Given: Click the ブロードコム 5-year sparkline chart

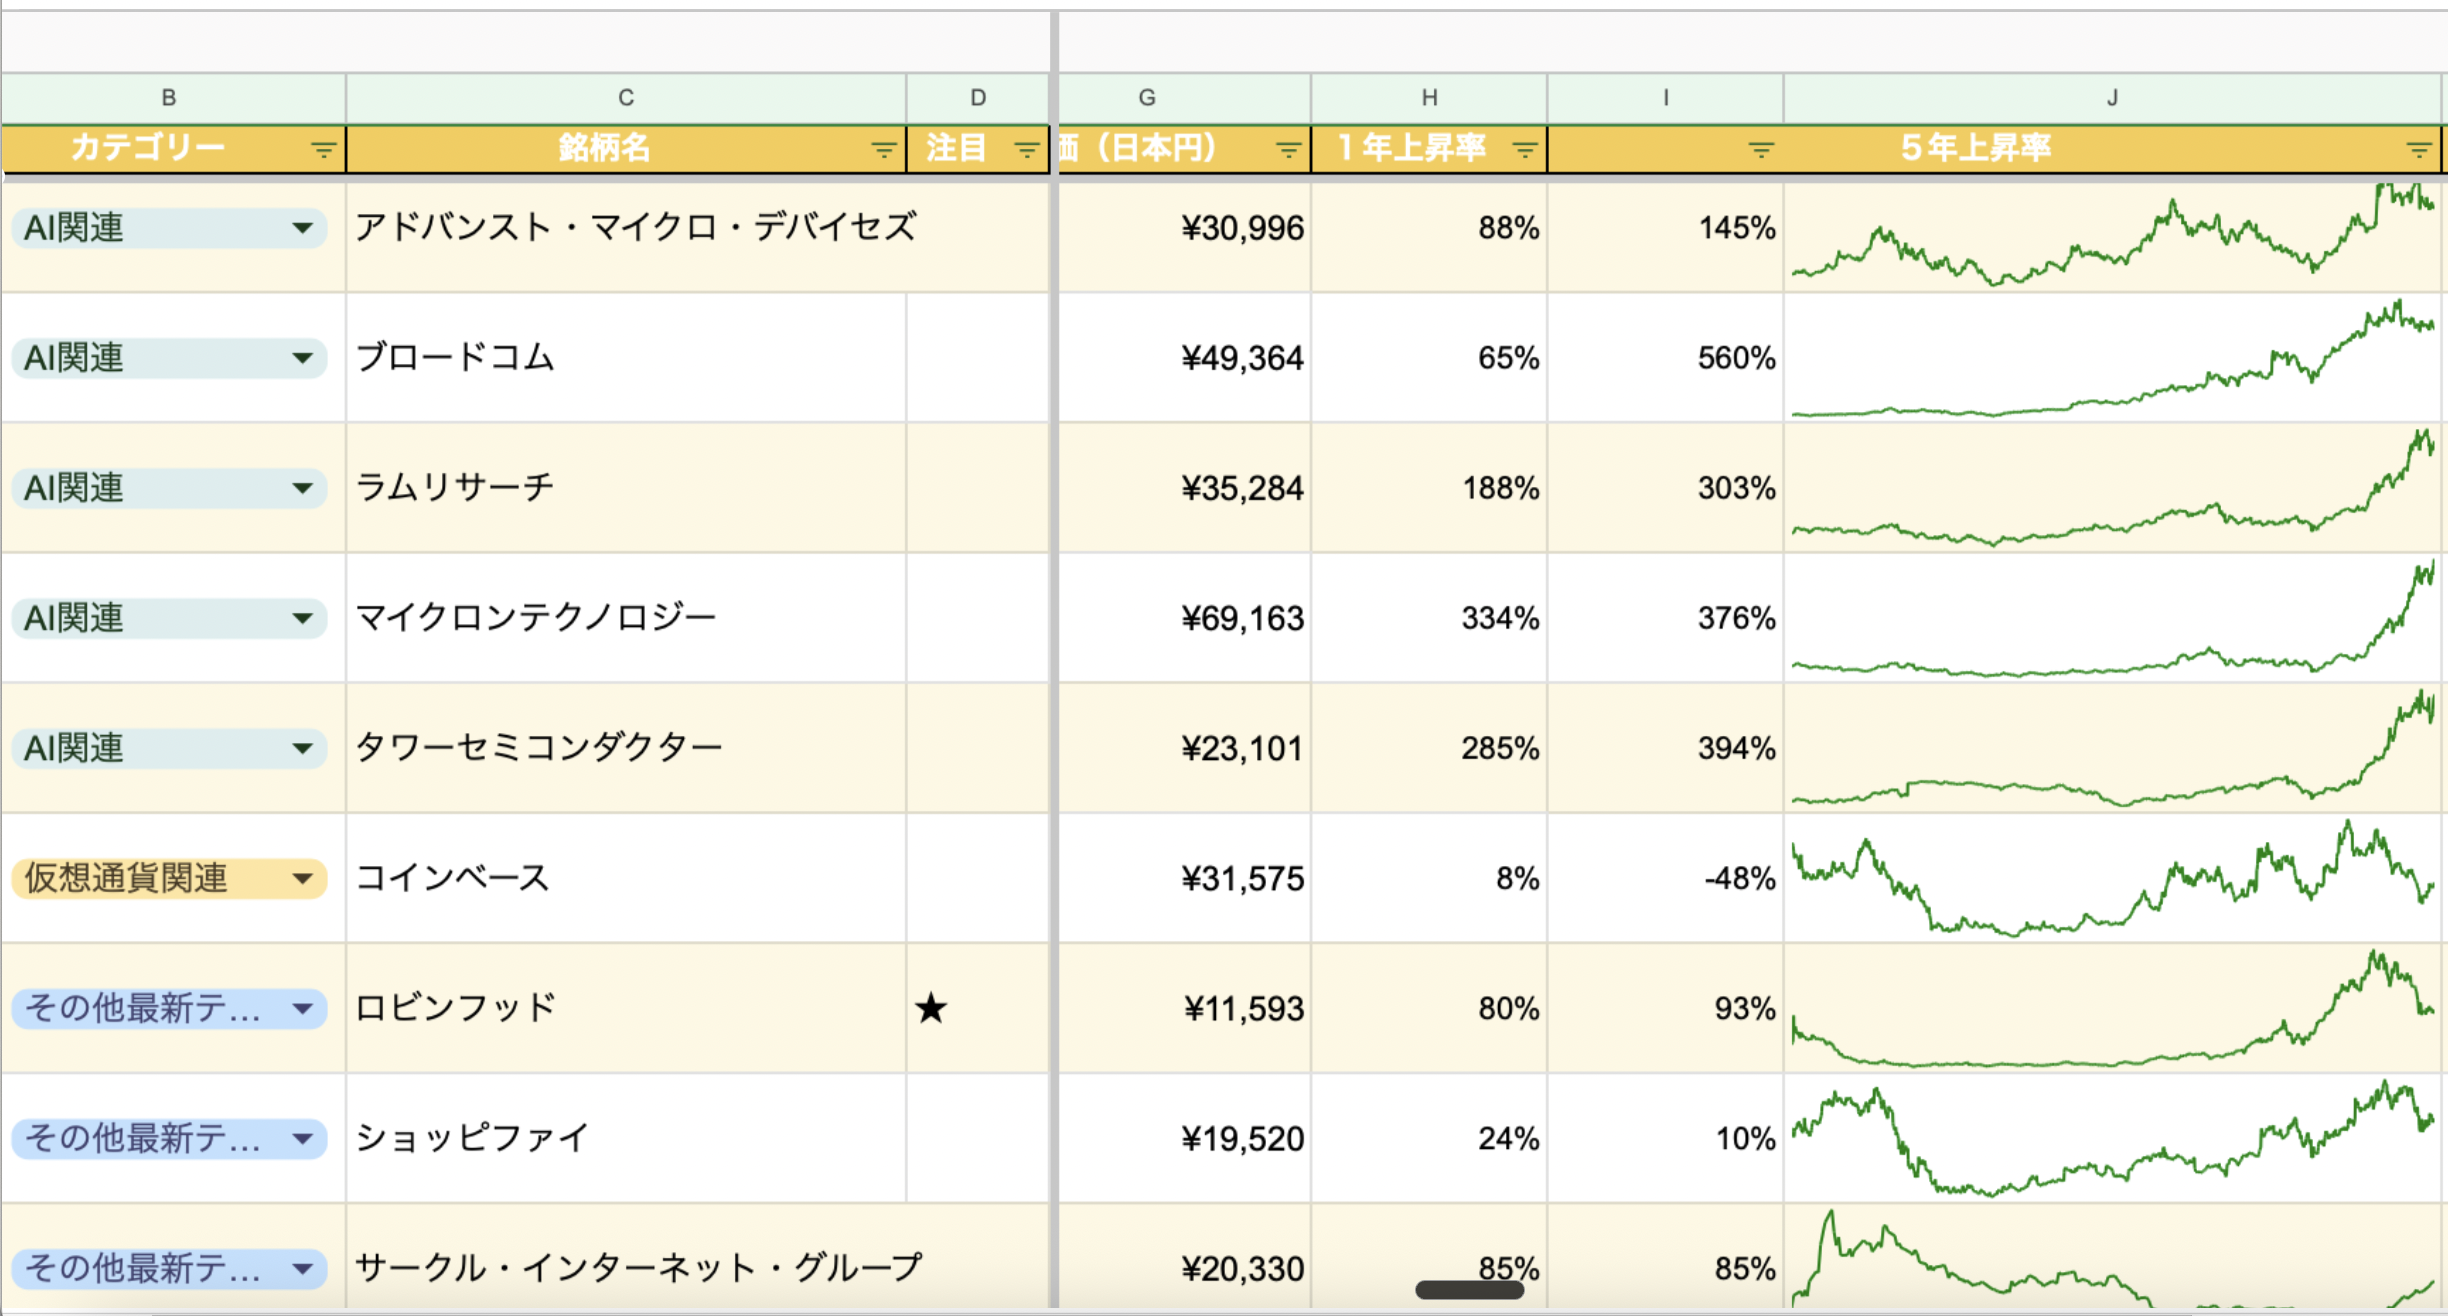Looking at the screenshot, I should point(2112,358).
